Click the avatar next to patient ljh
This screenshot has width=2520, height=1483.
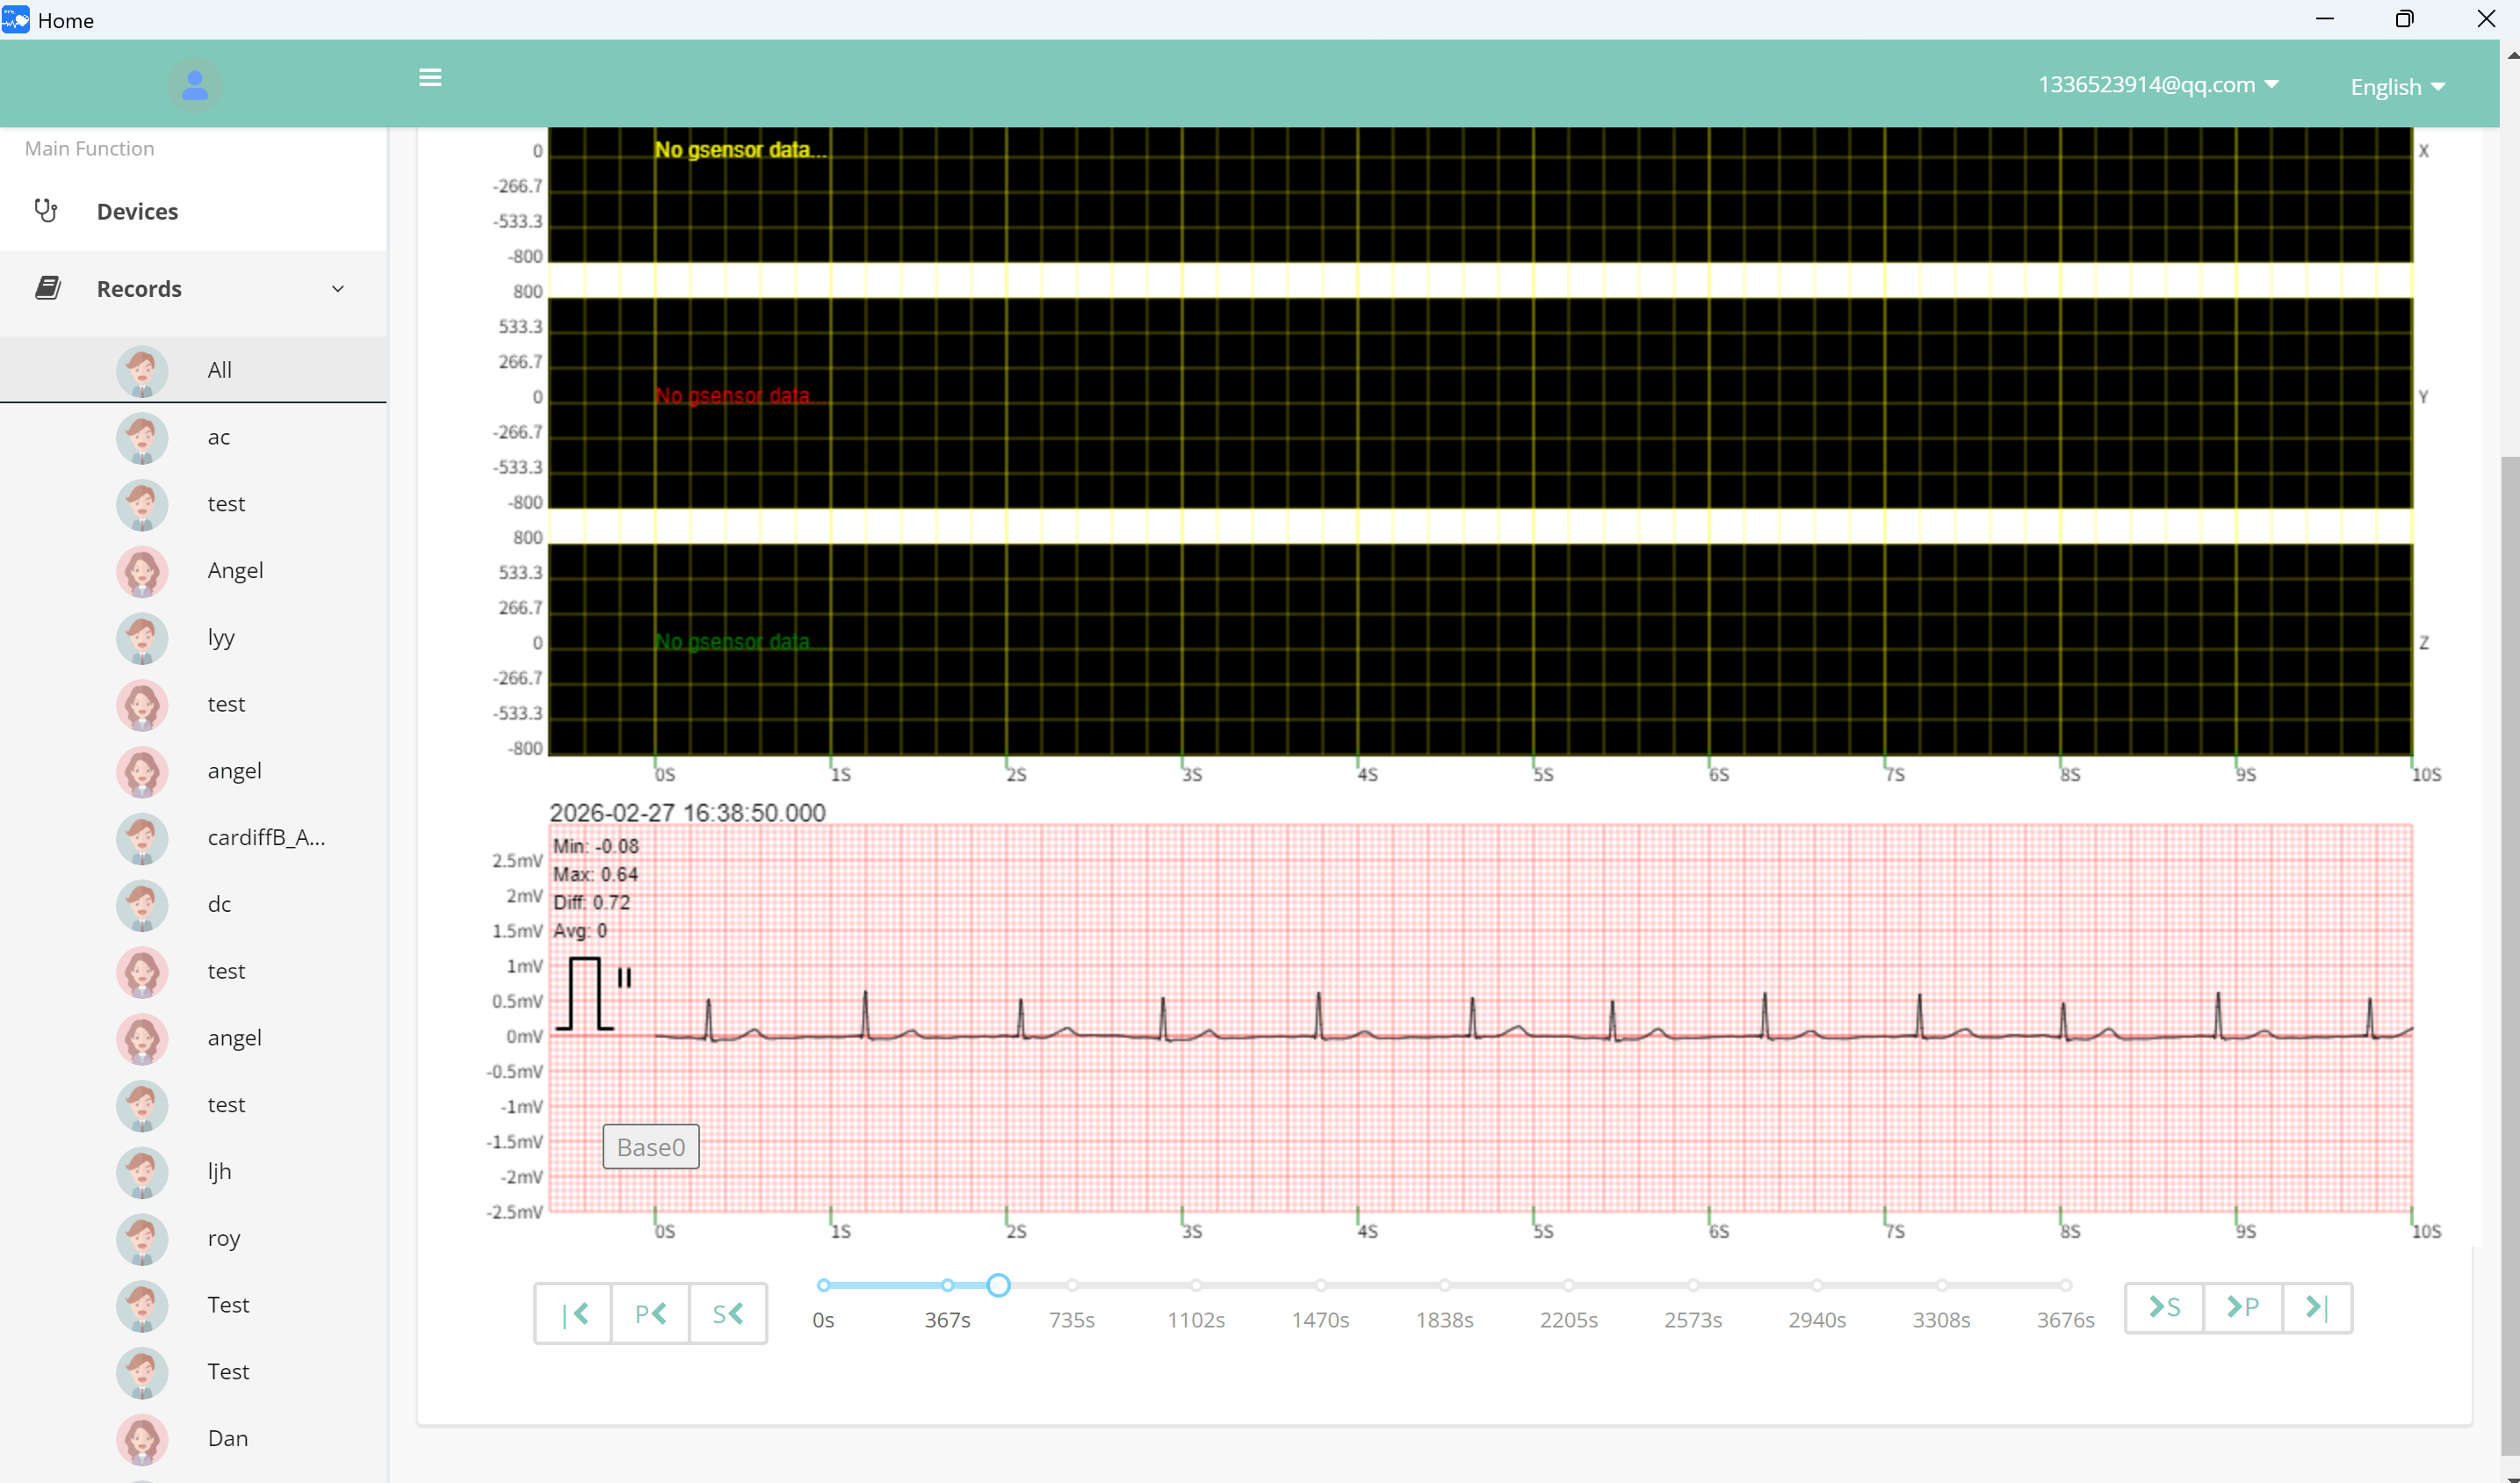coord(141,1172)
